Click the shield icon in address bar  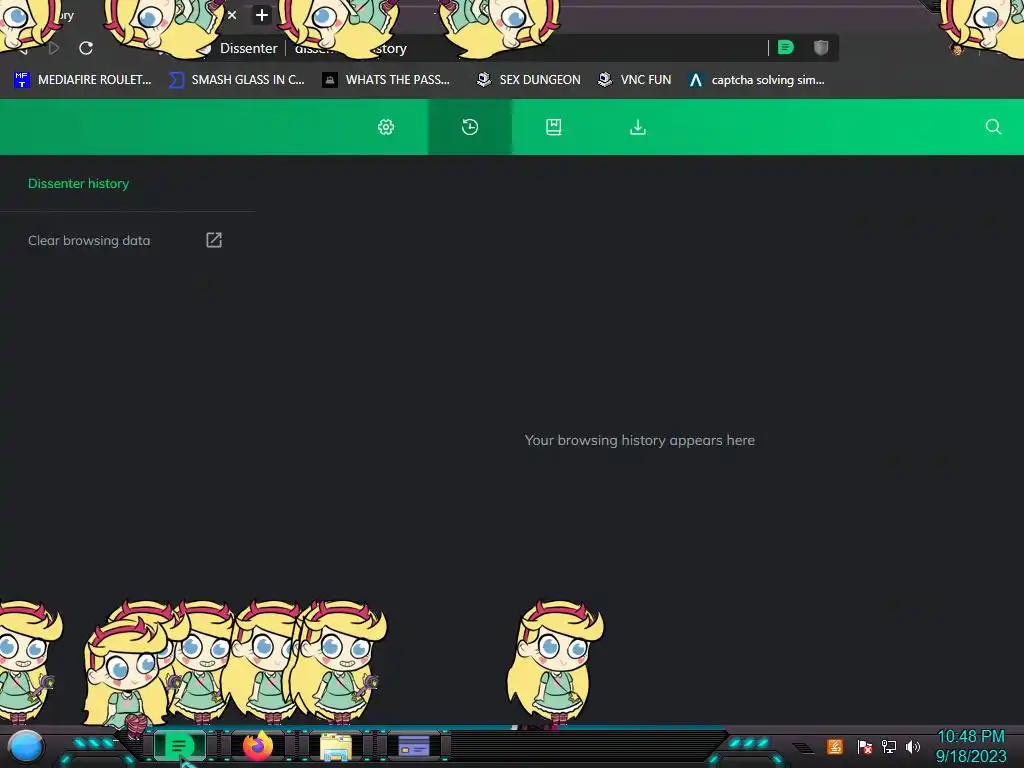[821, 48]
